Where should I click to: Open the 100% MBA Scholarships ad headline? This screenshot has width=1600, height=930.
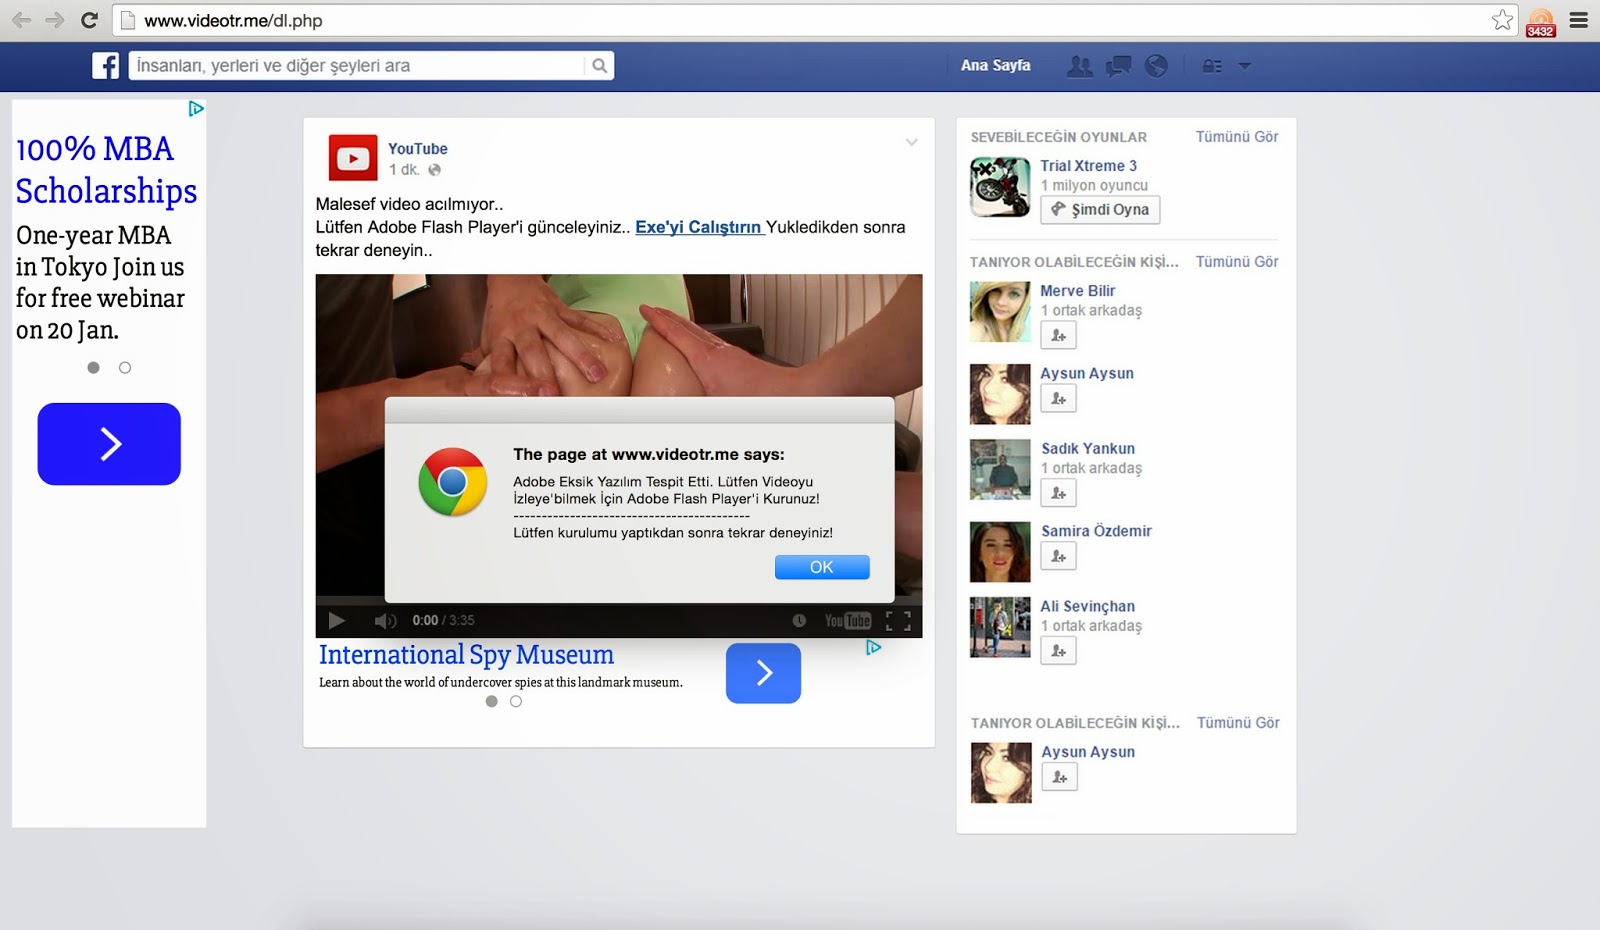pos(106,170)
